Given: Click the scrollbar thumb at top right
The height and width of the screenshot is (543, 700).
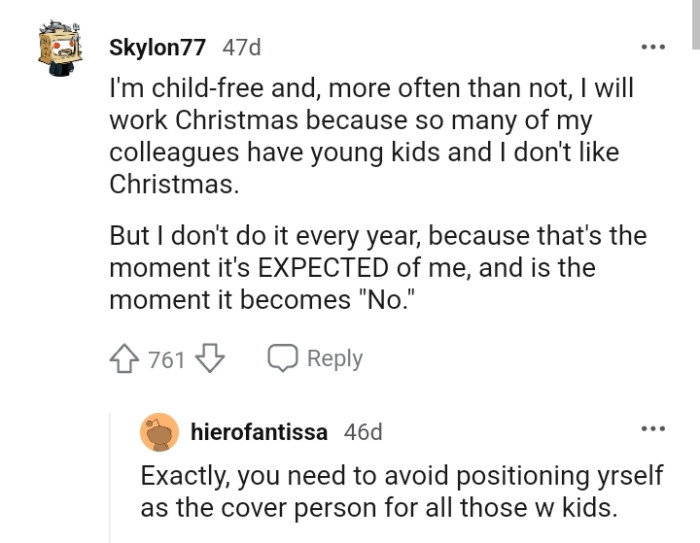Looking at the screenshot, I should (x=695, y=22).
